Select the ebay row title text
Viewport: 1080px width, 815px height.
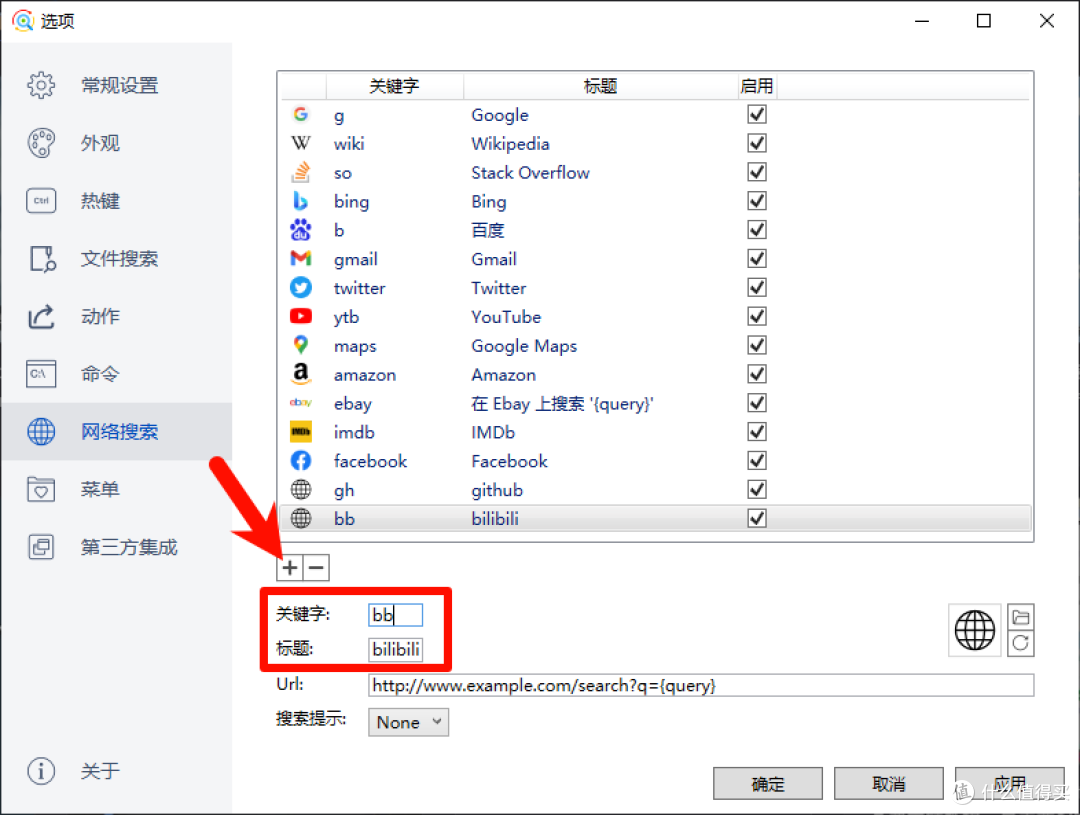coord(562,404)
